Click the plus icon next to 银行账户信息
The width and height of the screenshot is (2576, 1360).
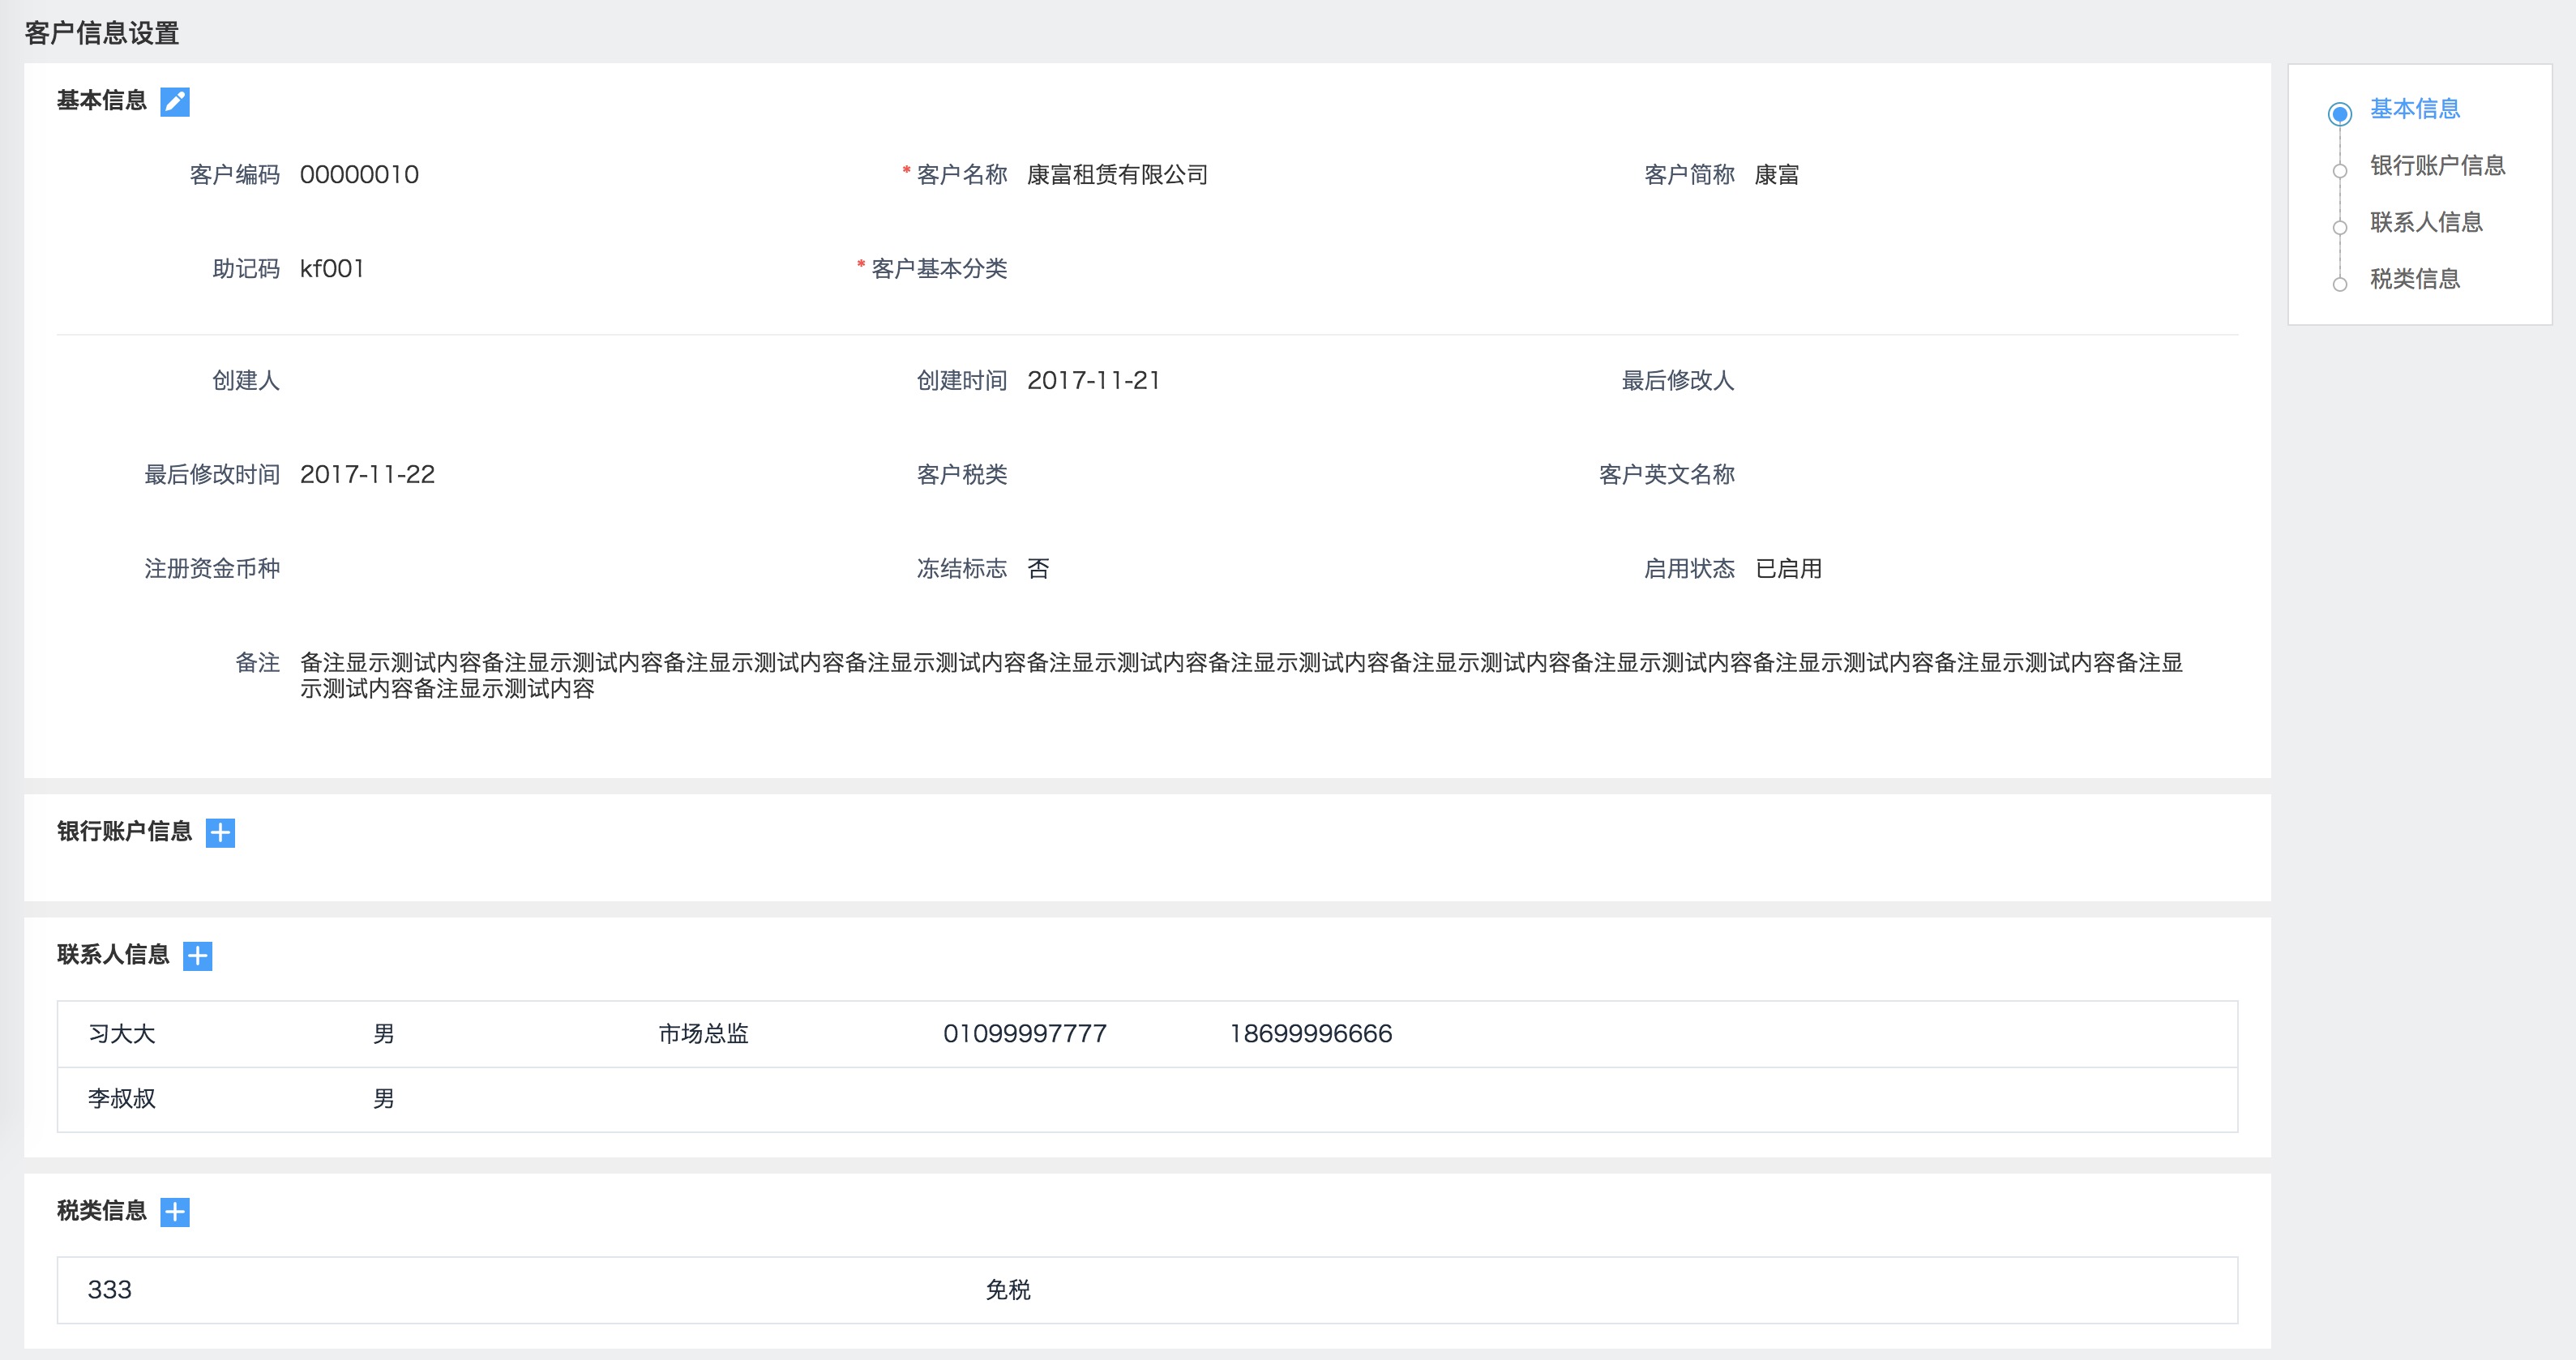point(220,832)
